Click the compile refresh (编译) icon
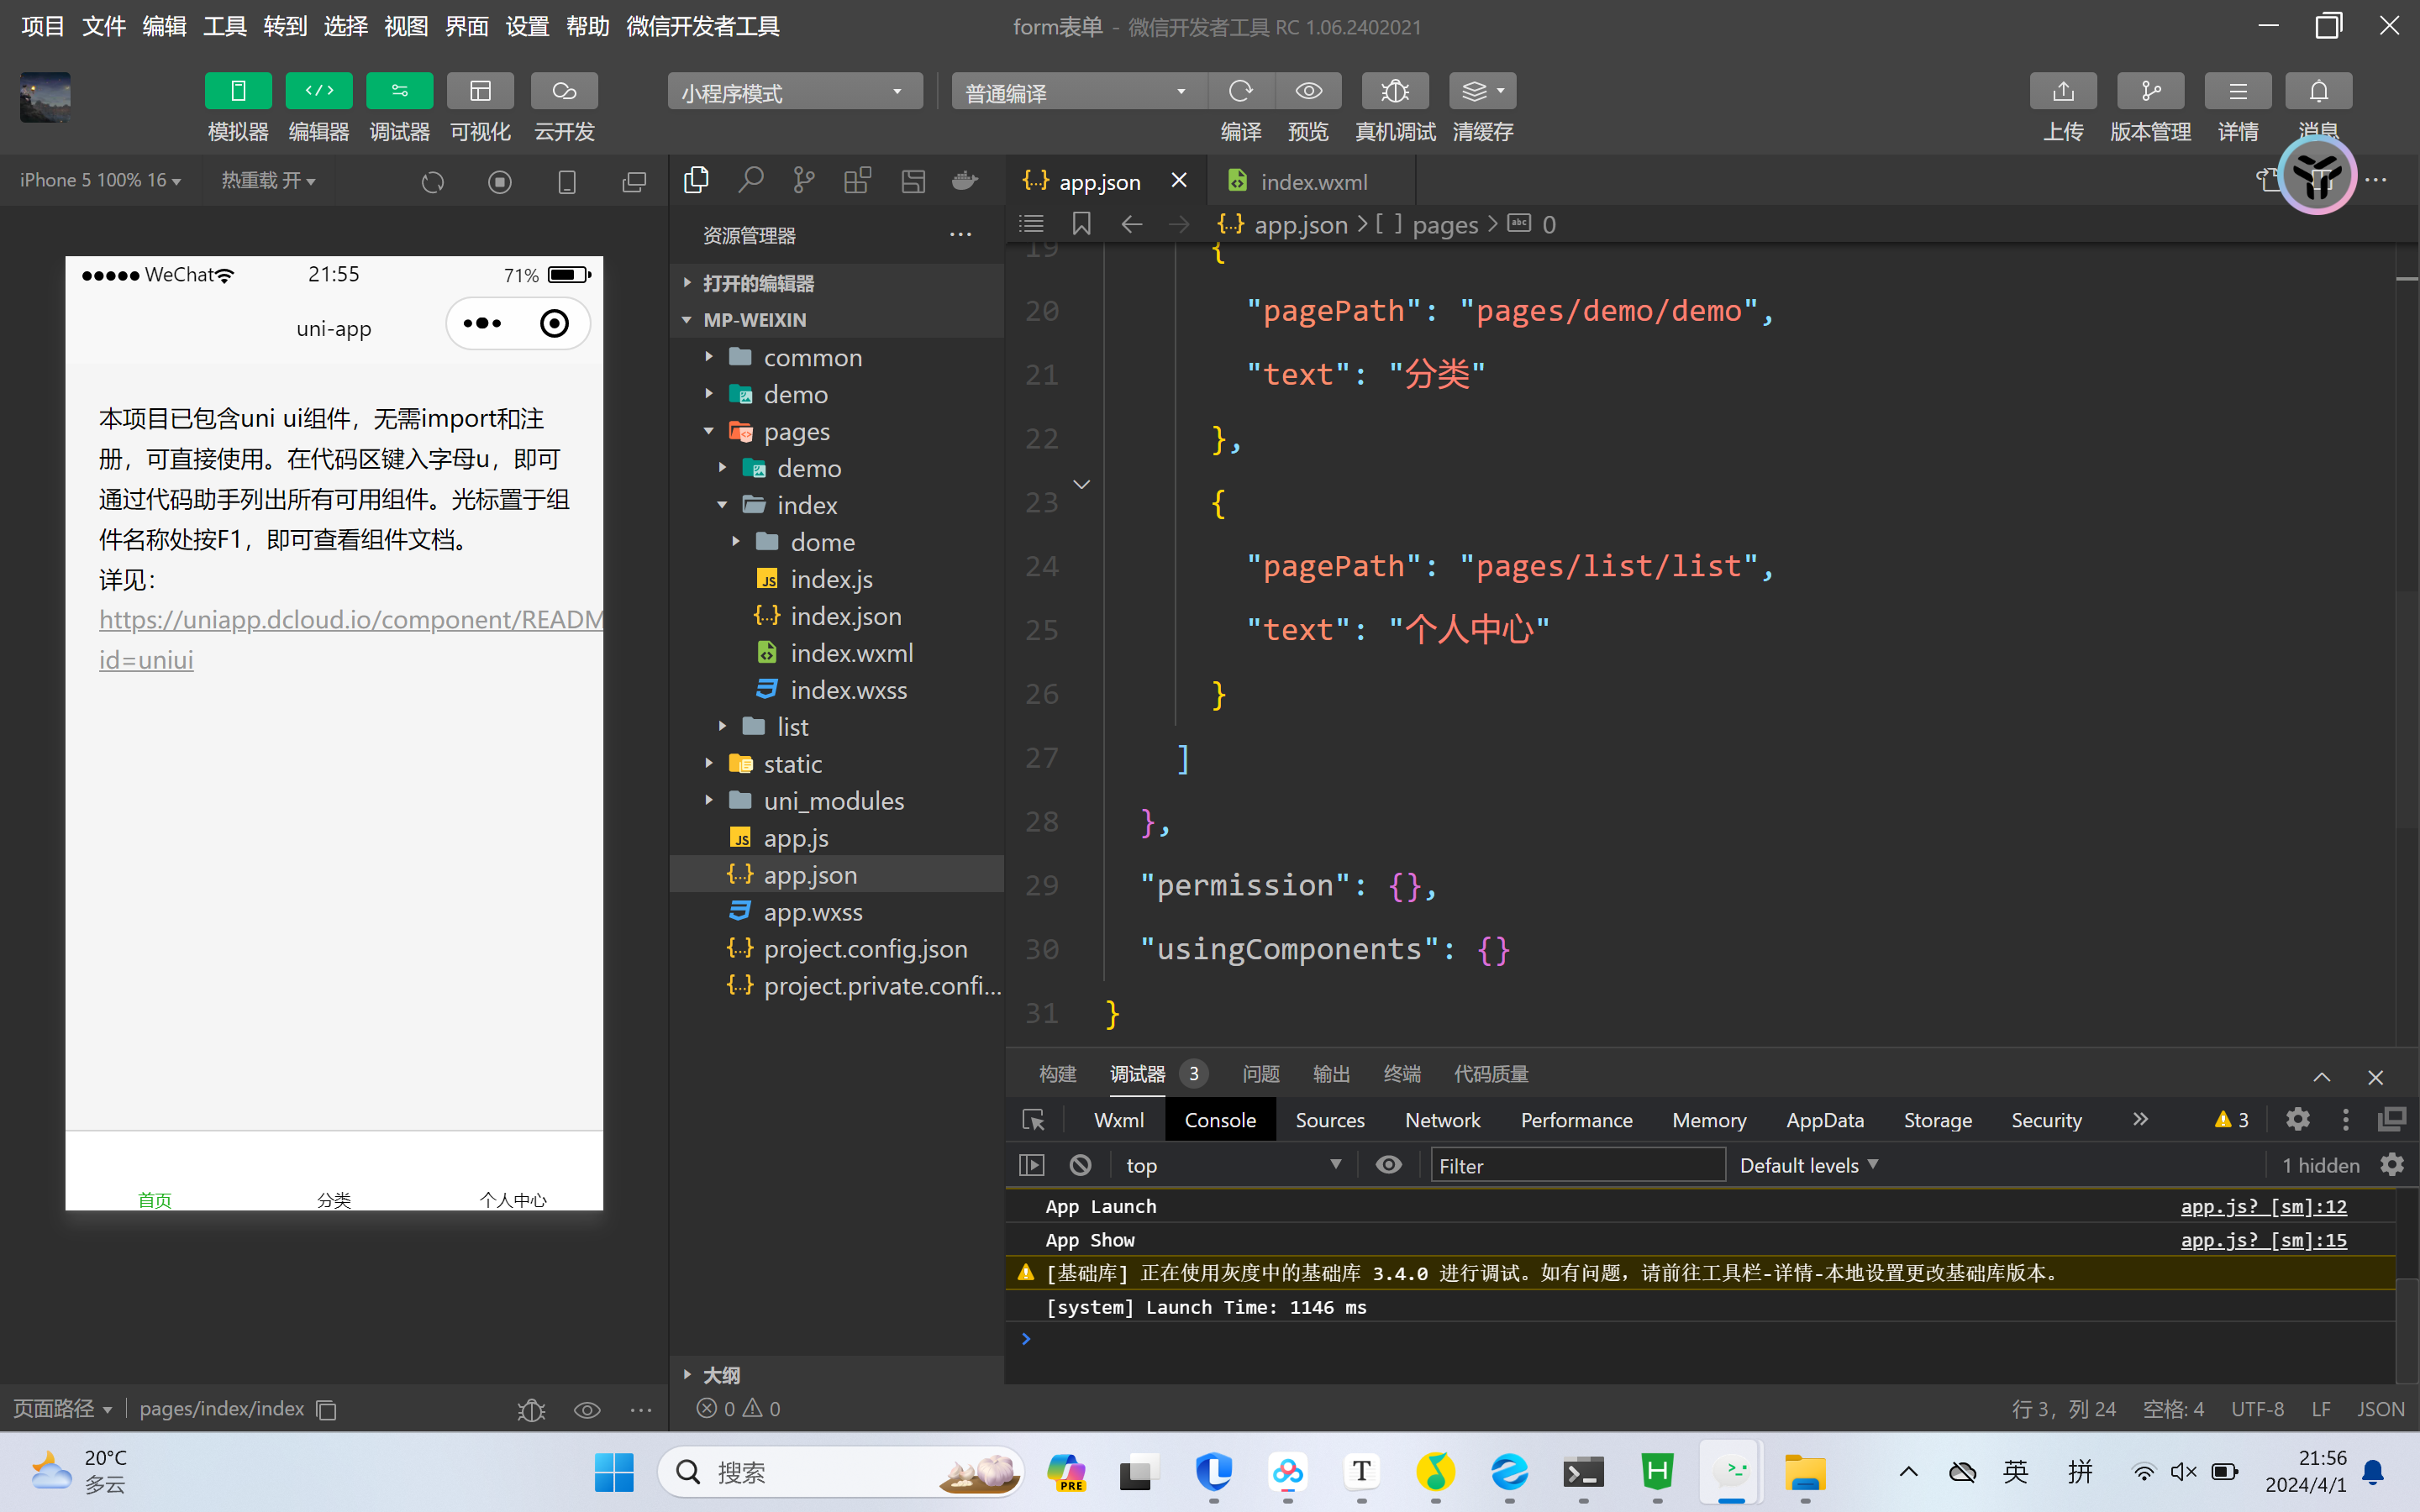The image size is (2420, 1512). click(x=1240, y=91)
